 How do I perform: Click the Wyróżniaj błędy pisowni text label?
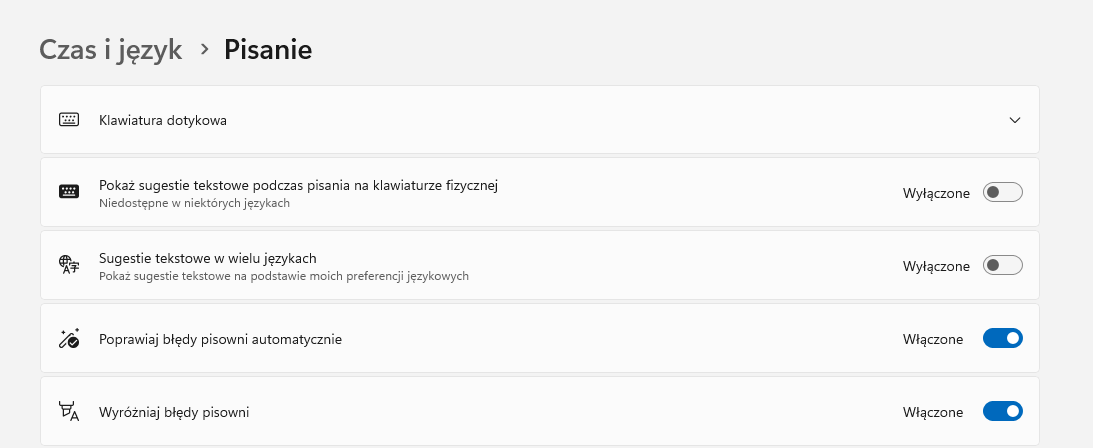point(174,412)
